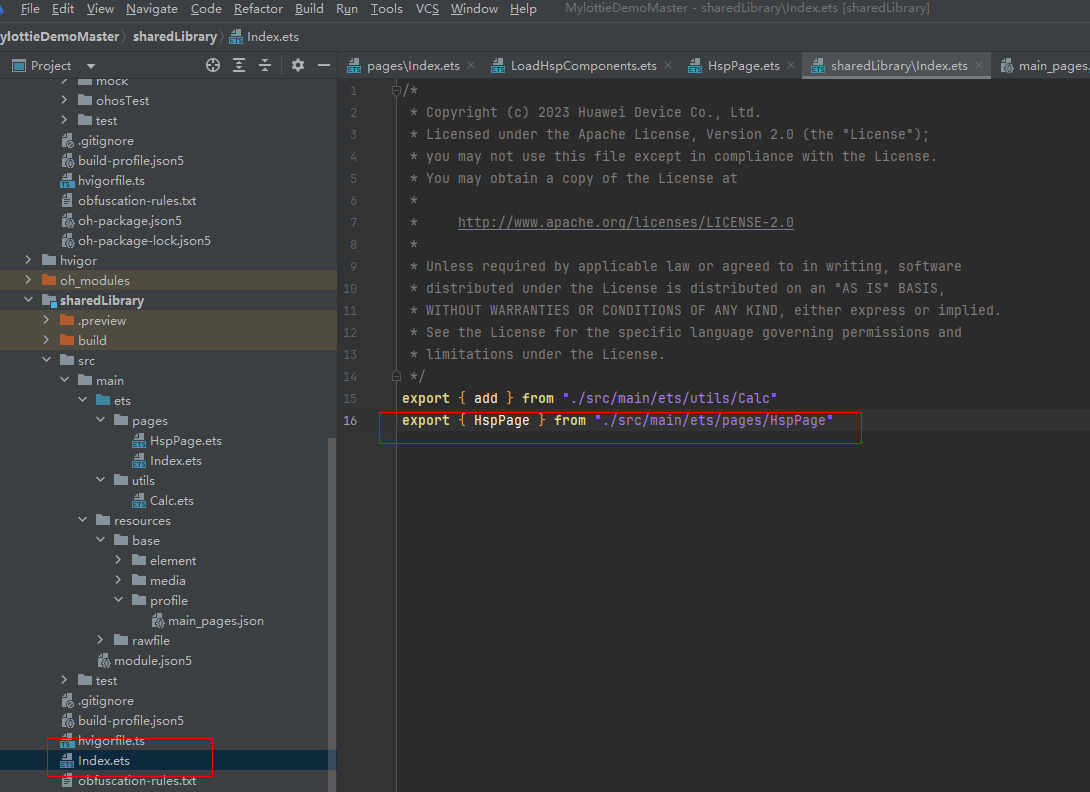Click the locate target icon in Project panel

pos(212,65)
